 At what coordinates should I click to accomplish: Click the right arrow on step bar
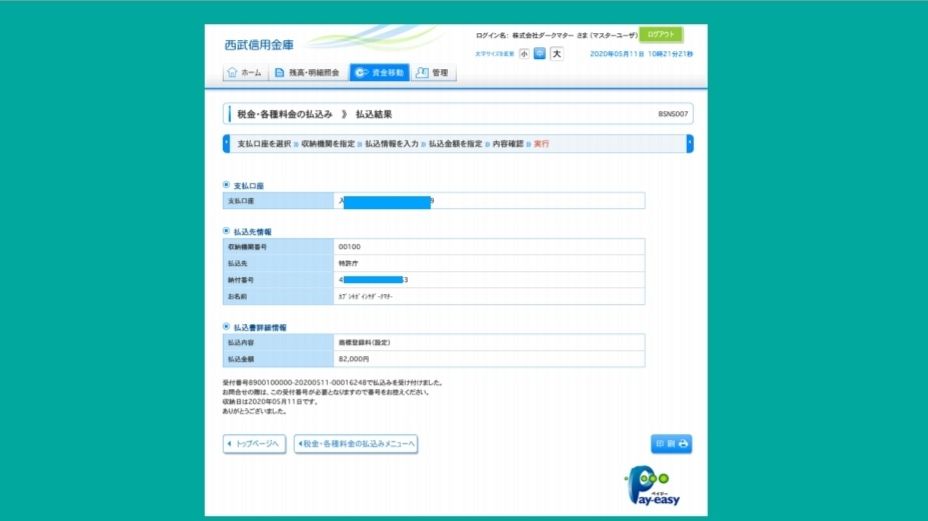(689, 144)
